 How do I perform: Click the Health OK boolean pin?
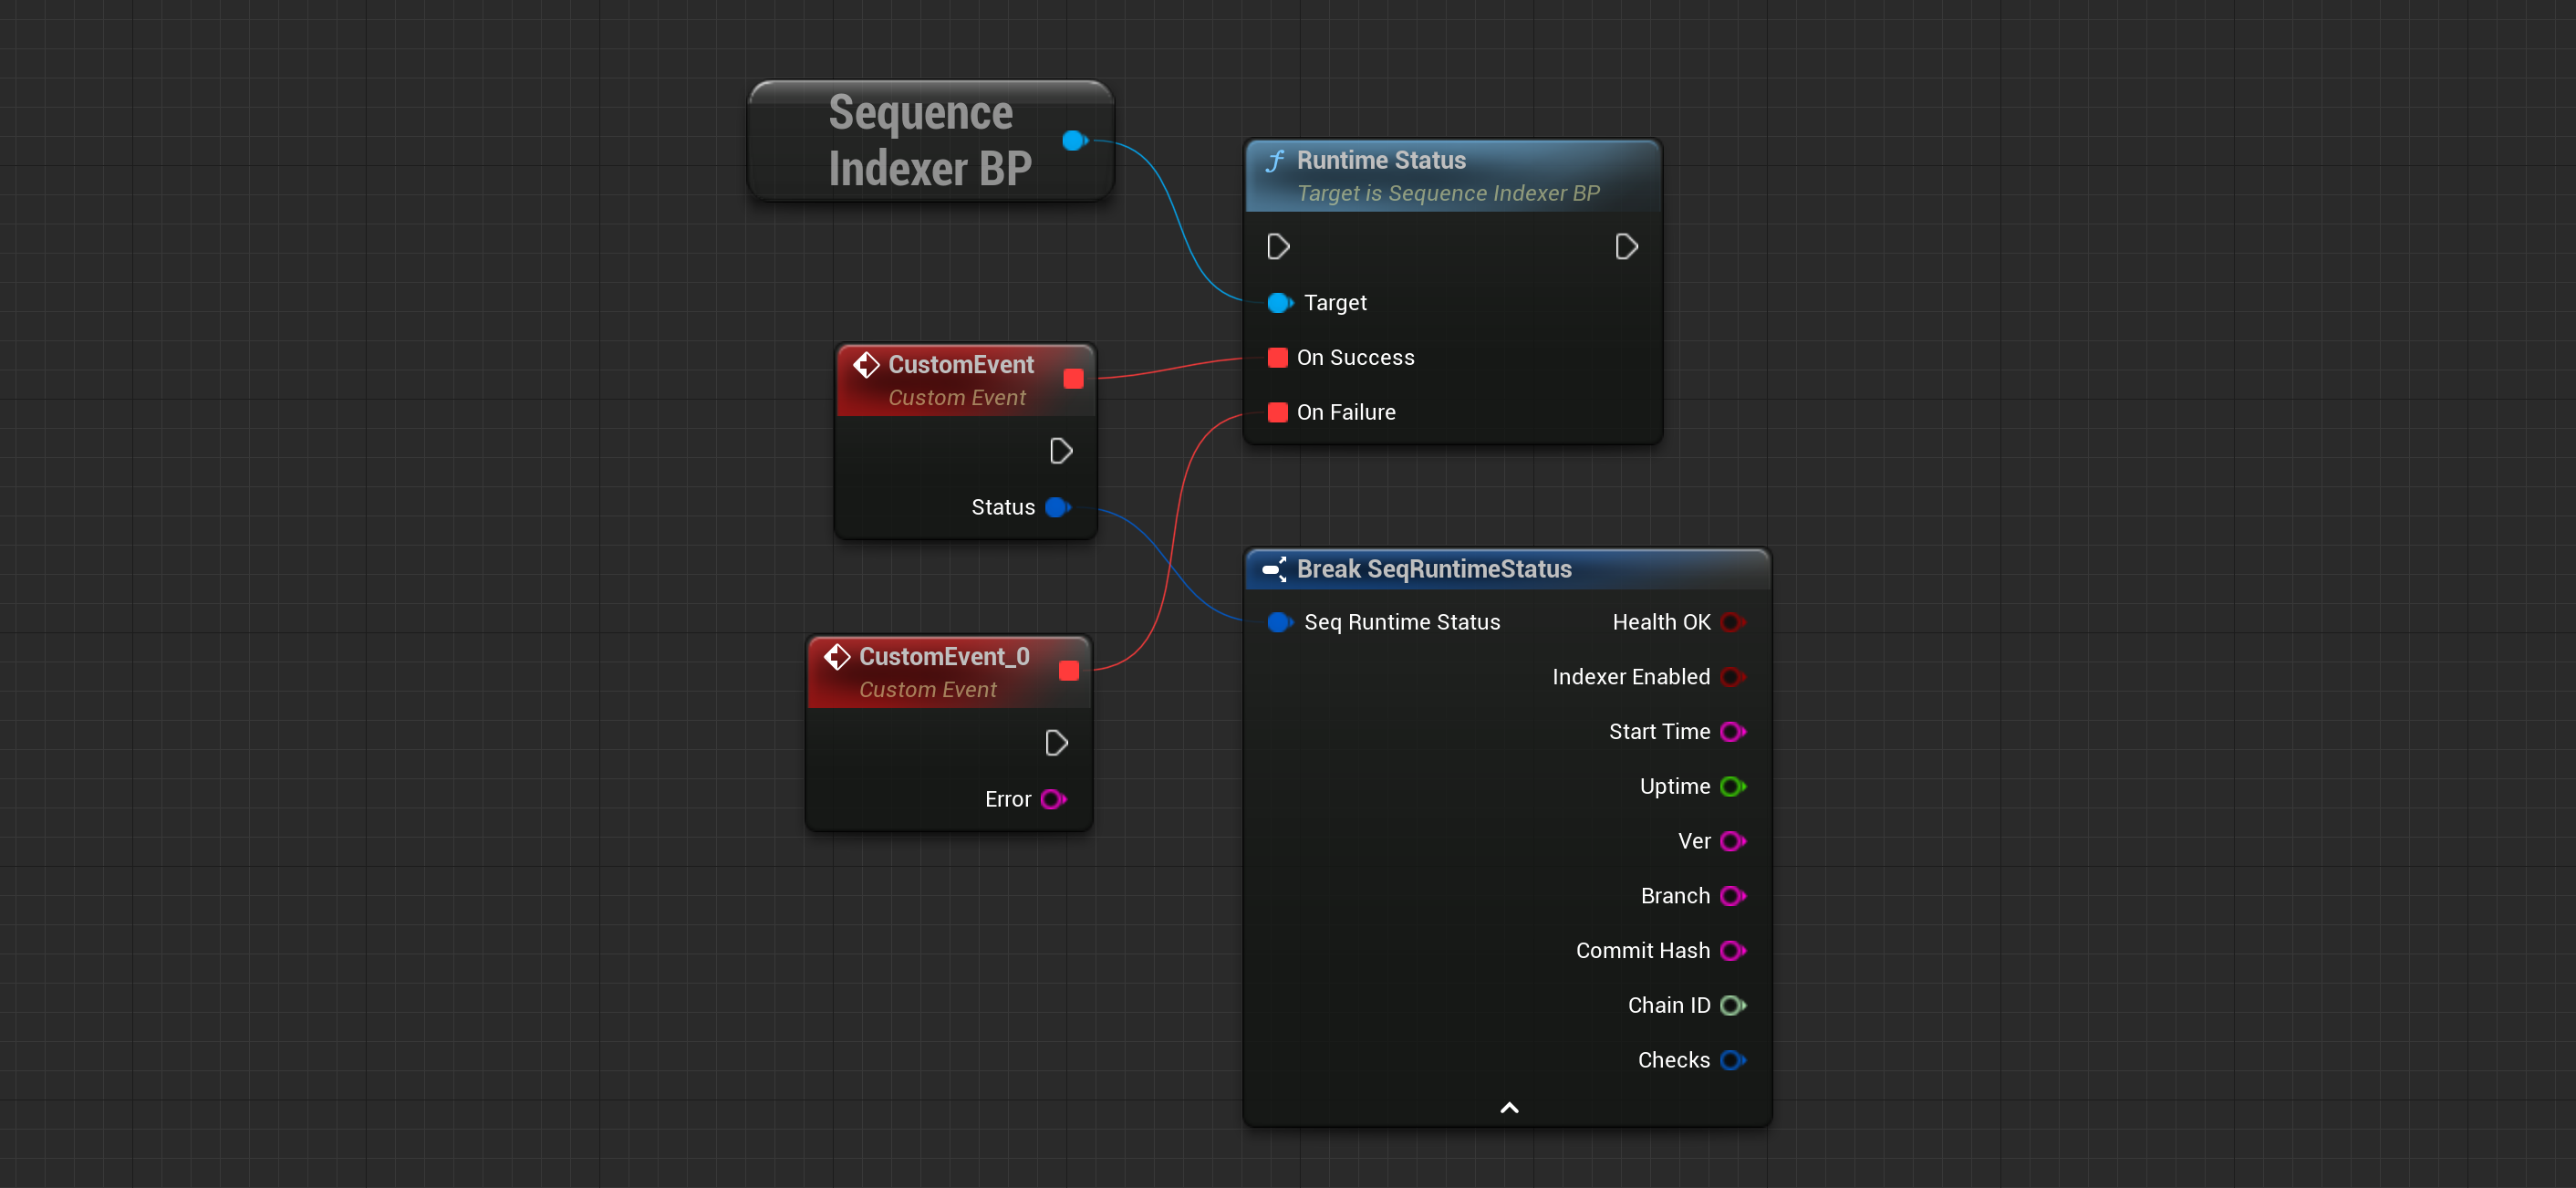tap(1732, 622)
